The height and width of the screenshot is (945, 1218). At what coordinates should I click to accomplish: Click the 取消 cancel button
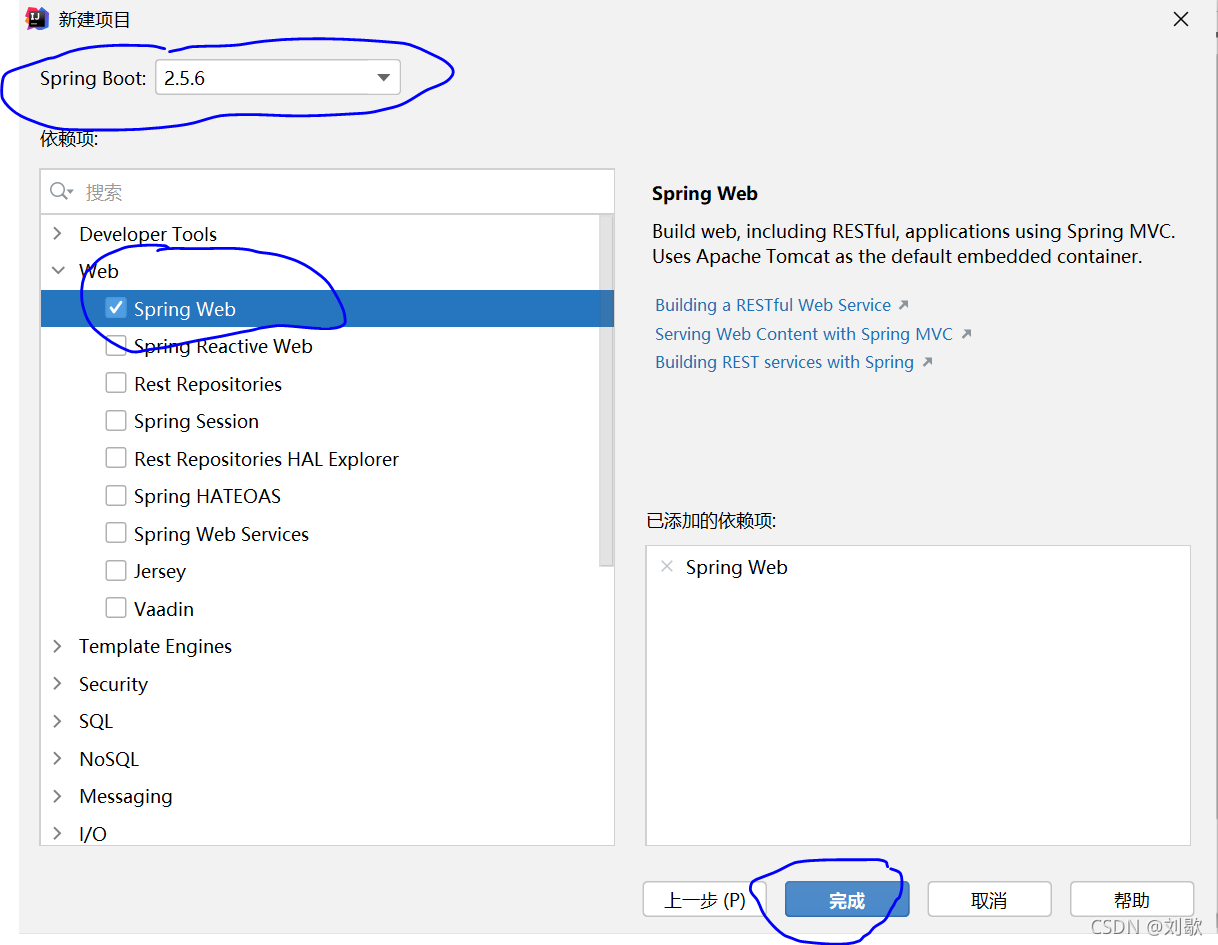tap(989, 900)
